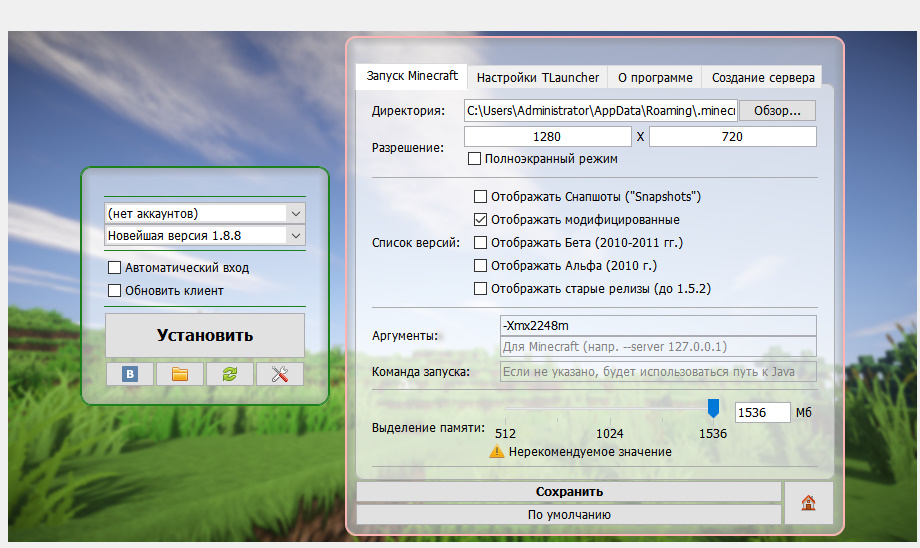Expand the (нет аккаунтов) account dropdown
Image resolution: width=920 pixels, height=548 pixels.
click(296, 214)
